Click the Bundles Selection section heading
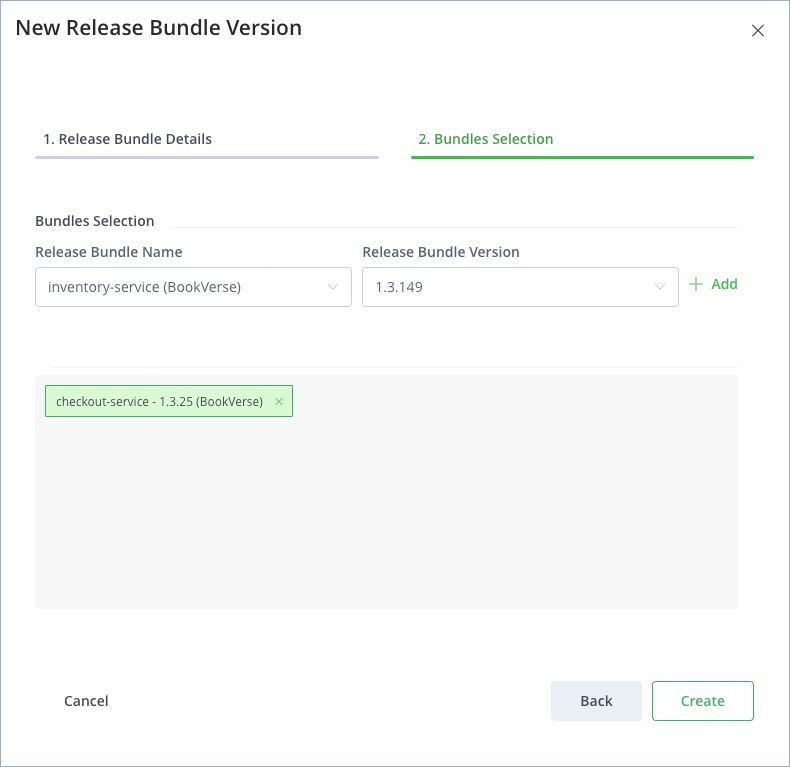The height and width of the screenshot is (767, 790). point(95,221)
